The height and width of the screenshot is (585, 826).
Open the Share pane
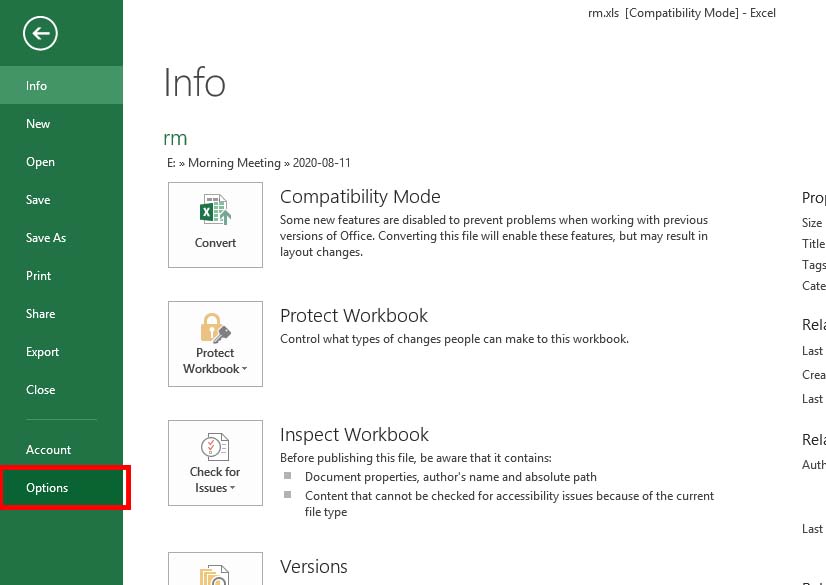pos(40,313)
